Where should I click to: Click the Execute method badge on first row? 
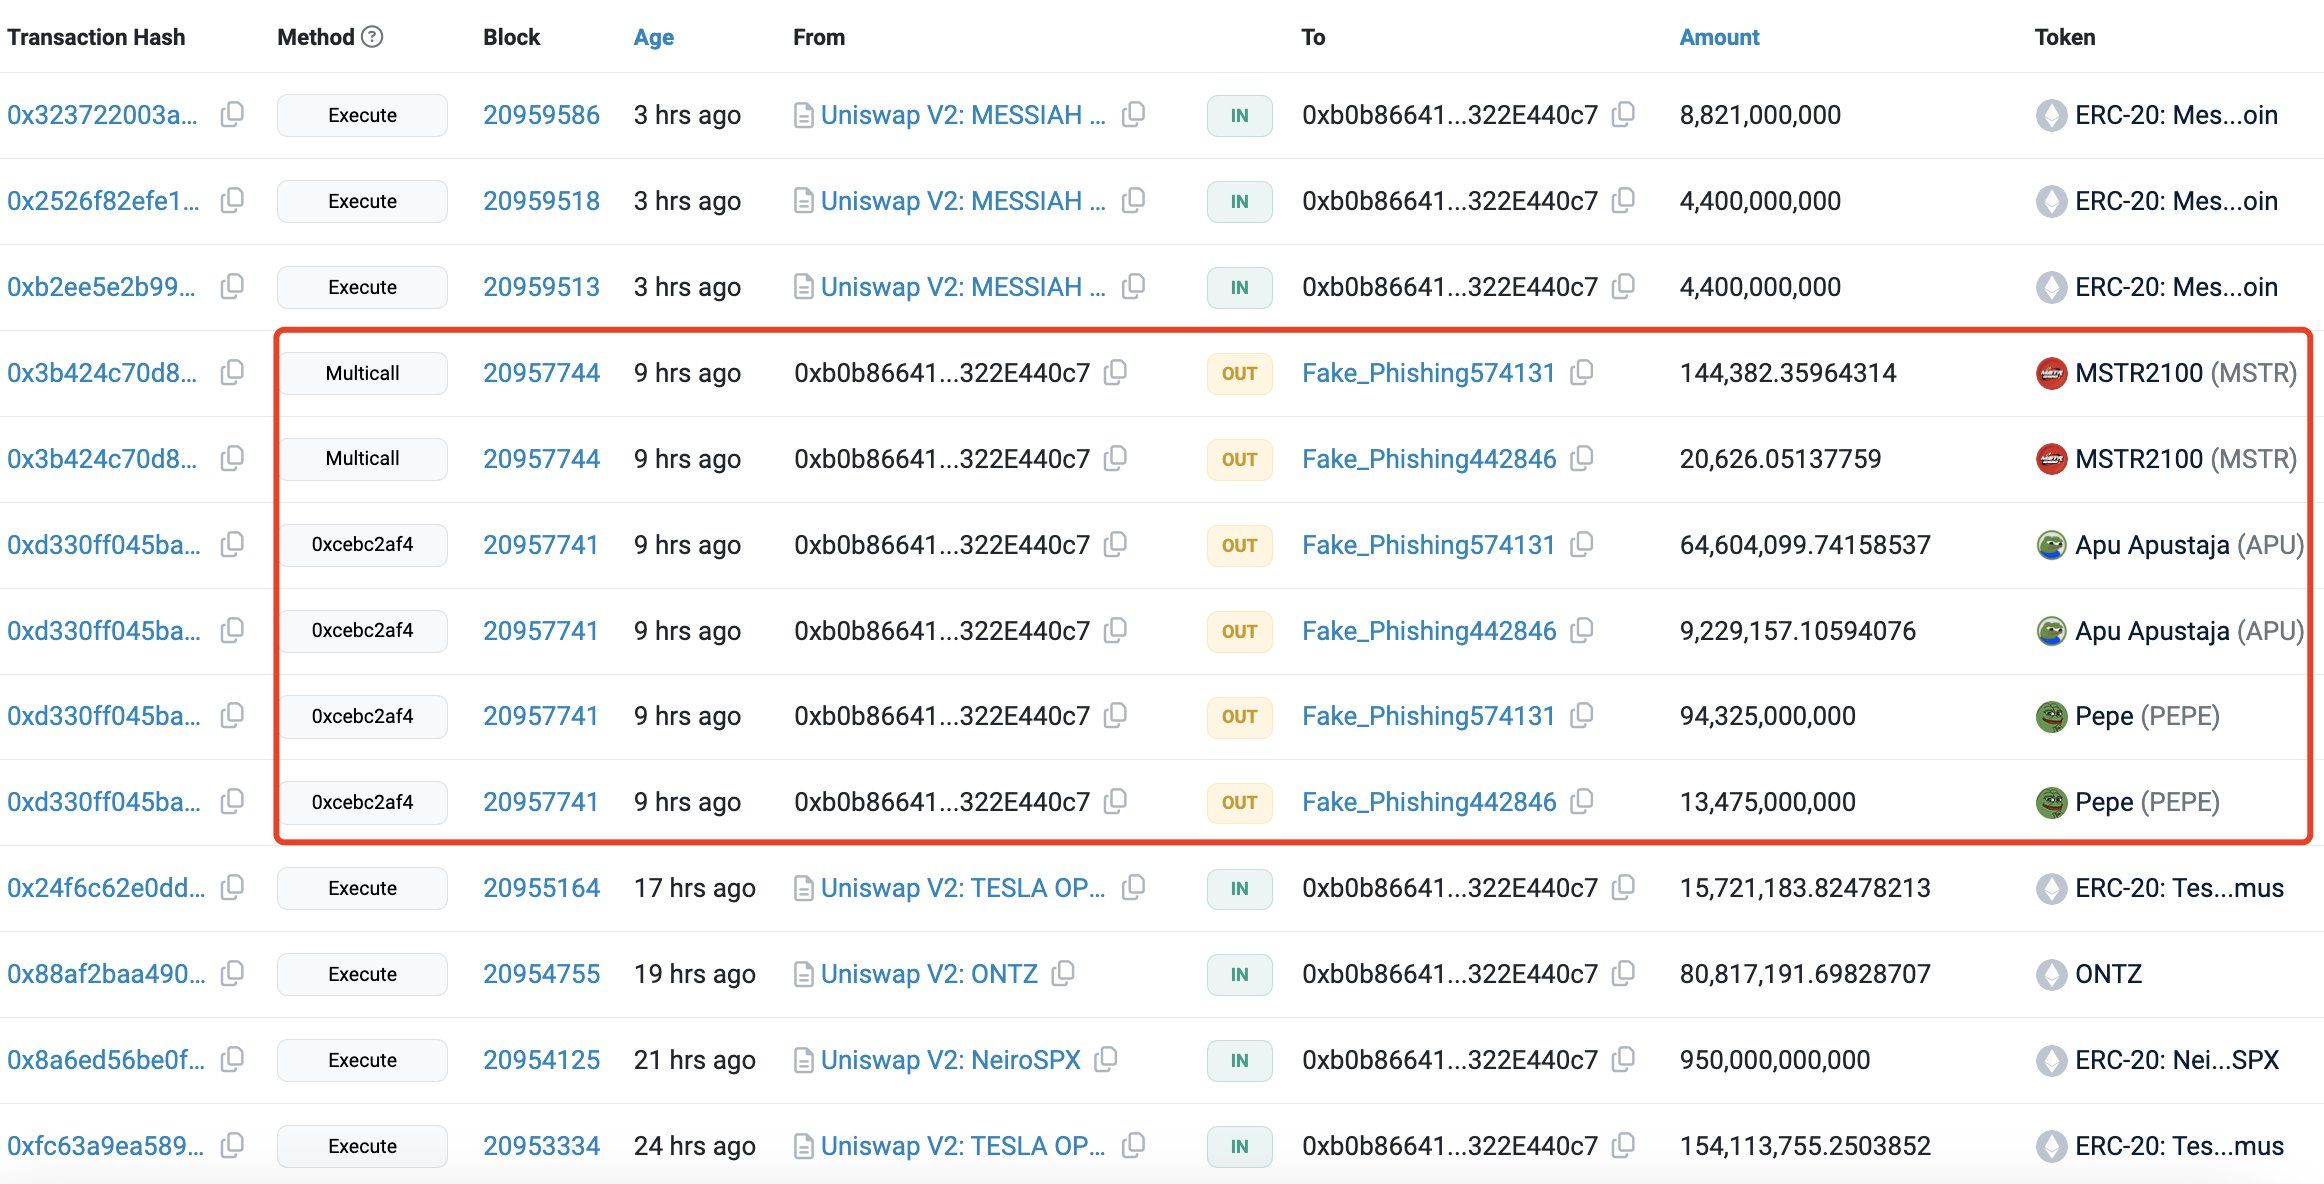(x=362, y=114)
